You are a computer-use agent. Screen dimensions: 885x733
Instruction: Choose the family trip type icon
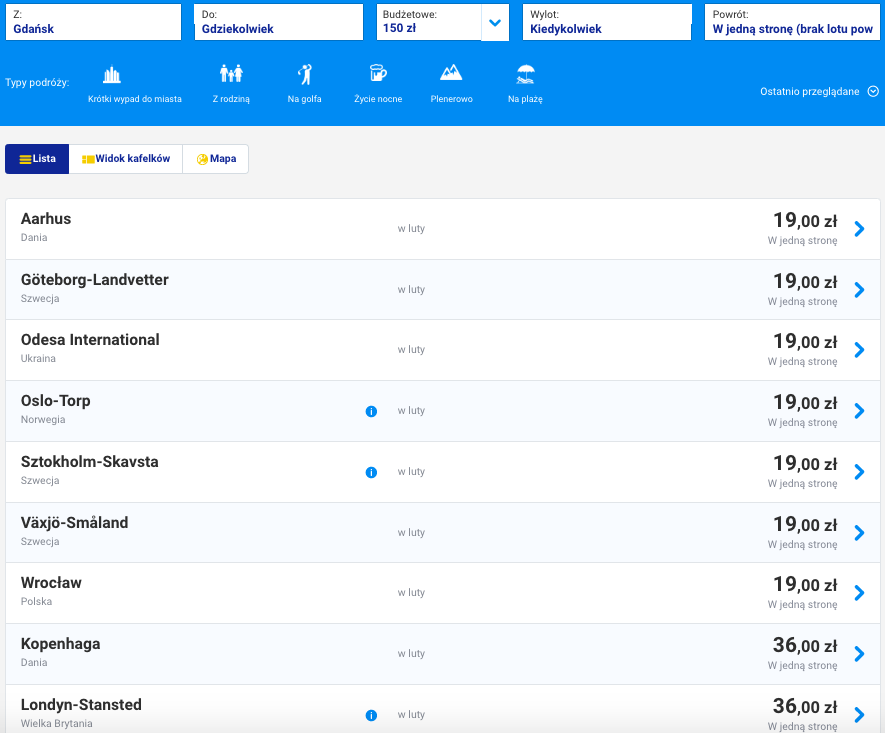click(231, 75)
